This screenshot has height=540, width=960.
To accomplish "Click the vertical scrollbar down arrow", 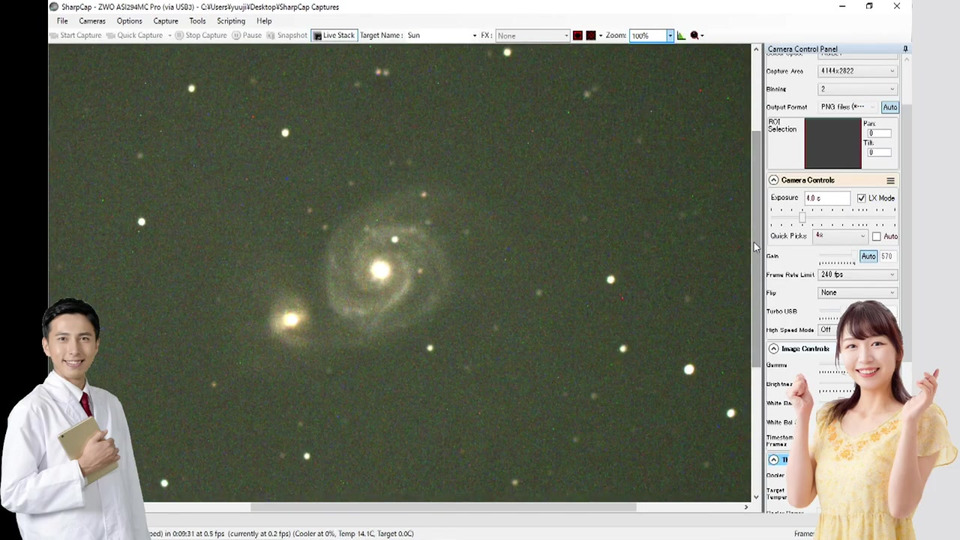I will 756,497.
